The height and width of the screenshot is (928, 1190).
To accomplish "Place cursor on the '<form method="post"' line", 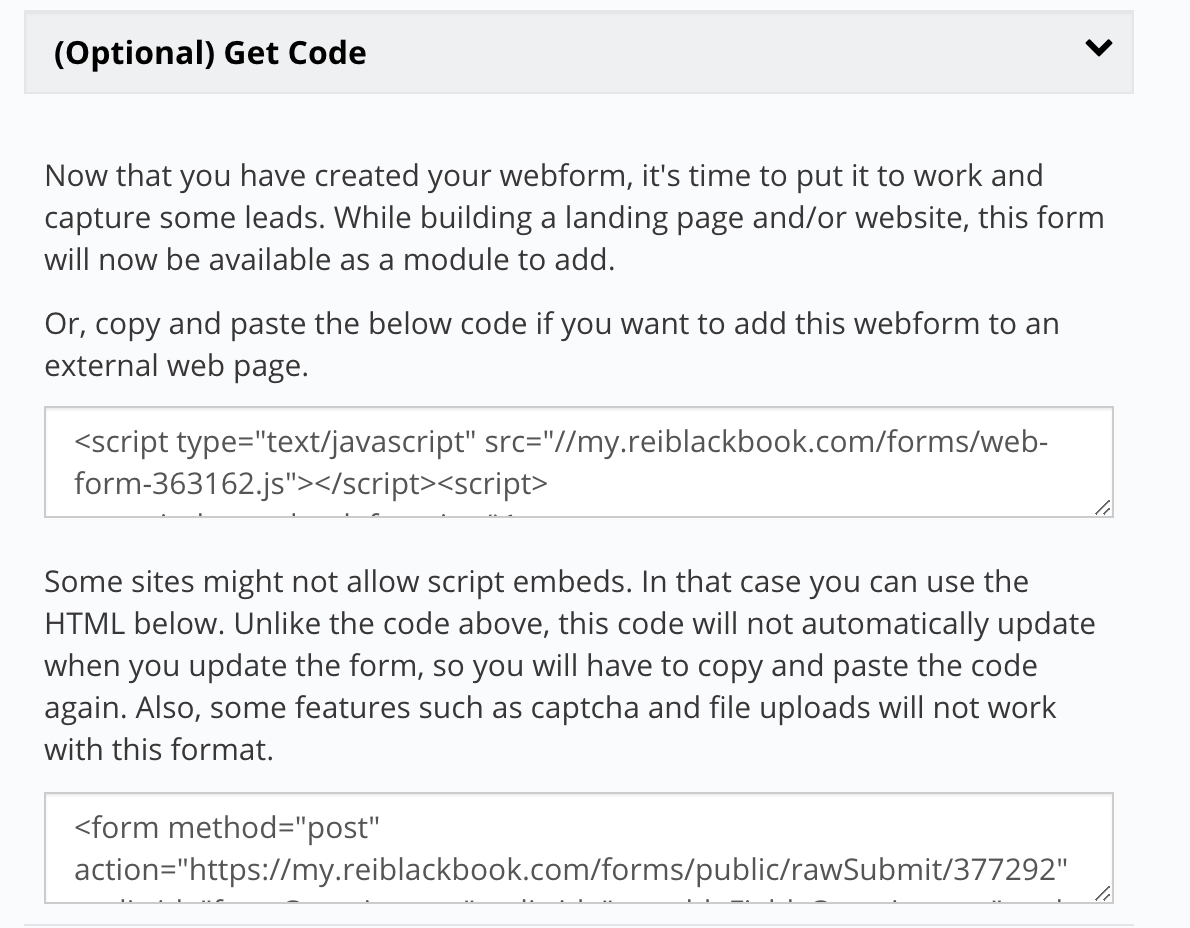I will coord(226,828).
